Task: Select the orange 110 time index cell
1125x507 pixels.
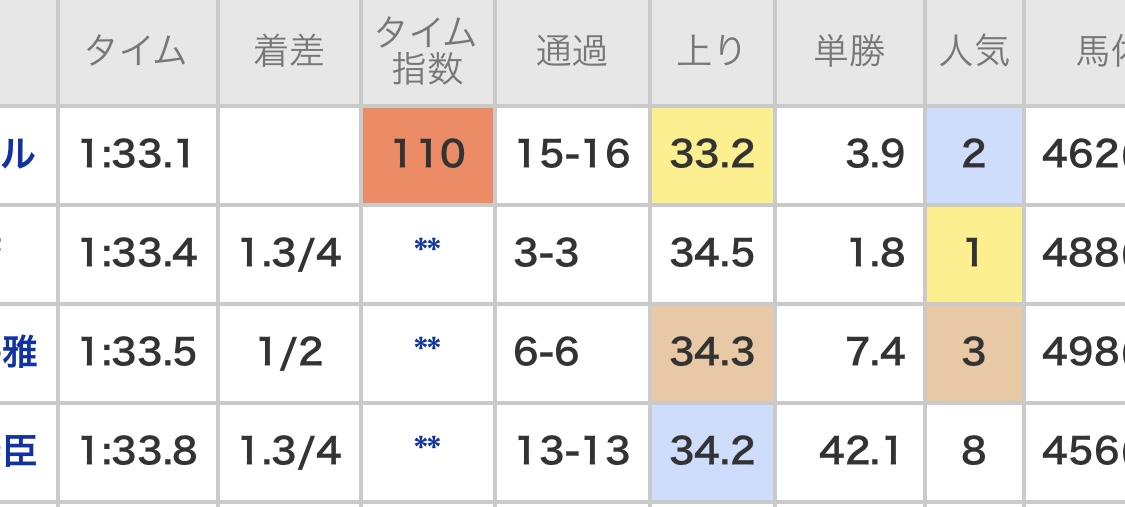Action: click(x=427, y=155)
